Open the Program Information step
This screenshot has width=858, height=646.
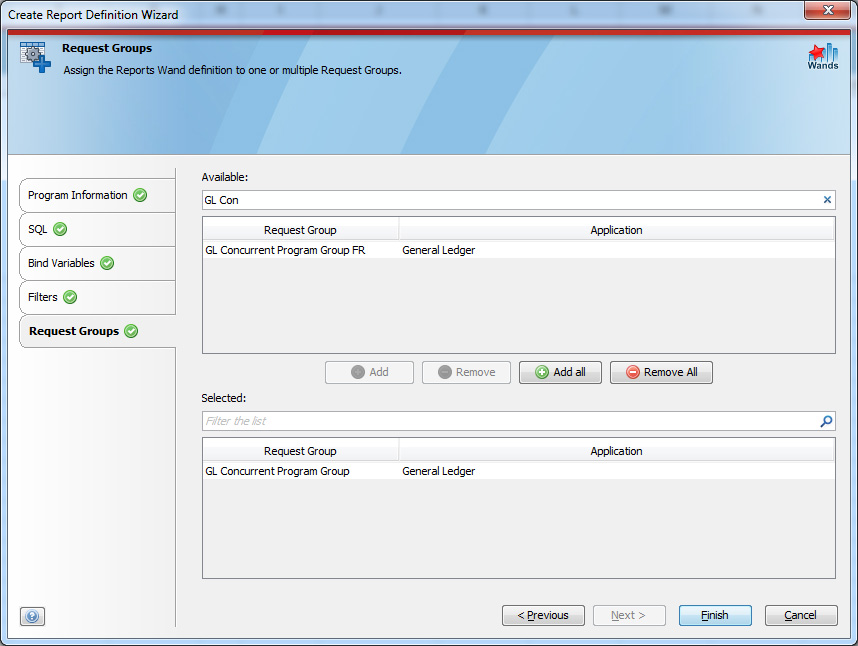coord(97,195)
